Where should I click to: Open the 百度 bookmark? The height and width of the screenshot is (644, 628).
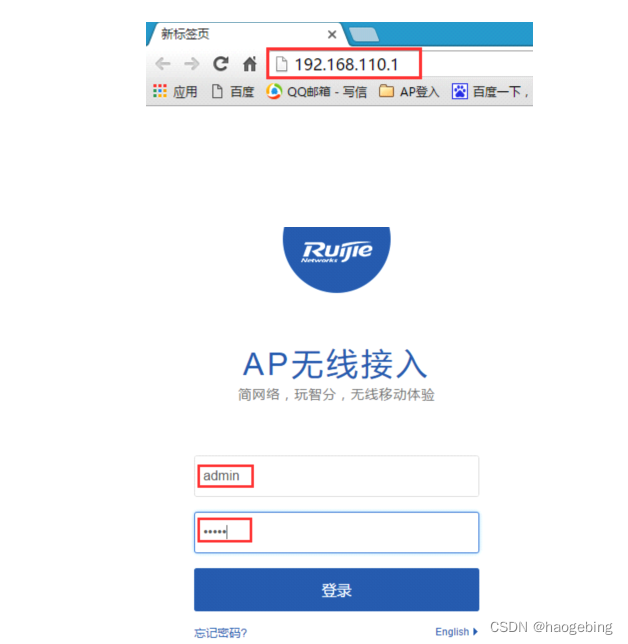(x=233, y=91)
